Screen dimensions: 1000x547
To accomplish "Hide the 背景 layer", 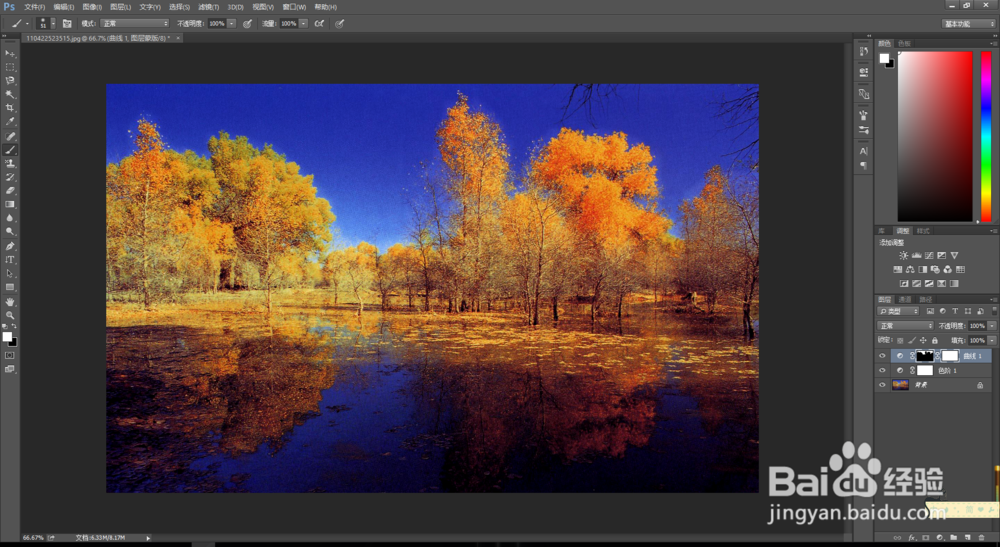I will 882,385.
